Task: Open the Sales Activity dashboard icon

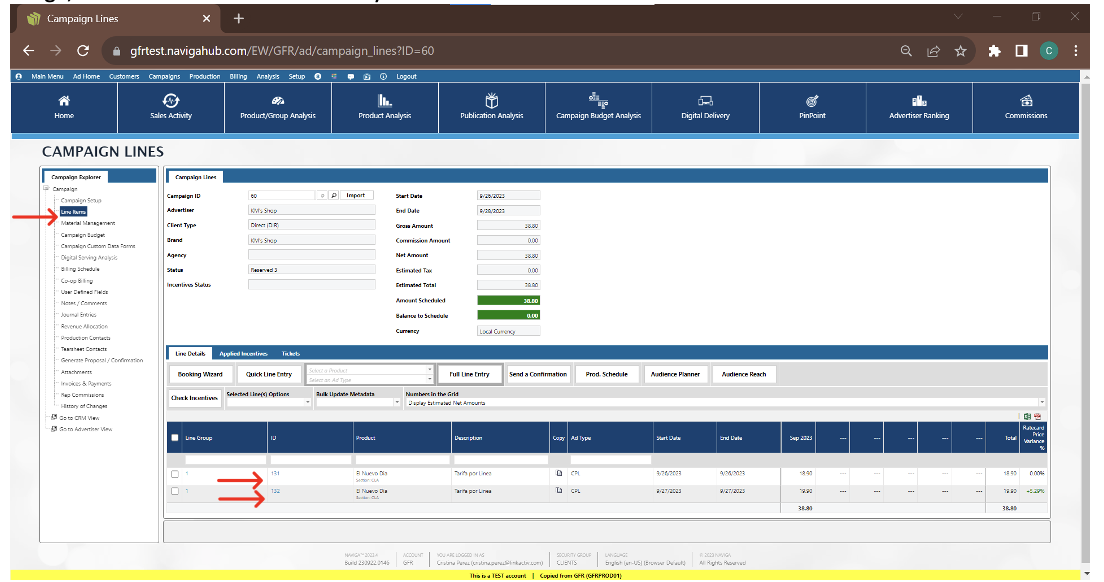Action: [x=171, y=101]
